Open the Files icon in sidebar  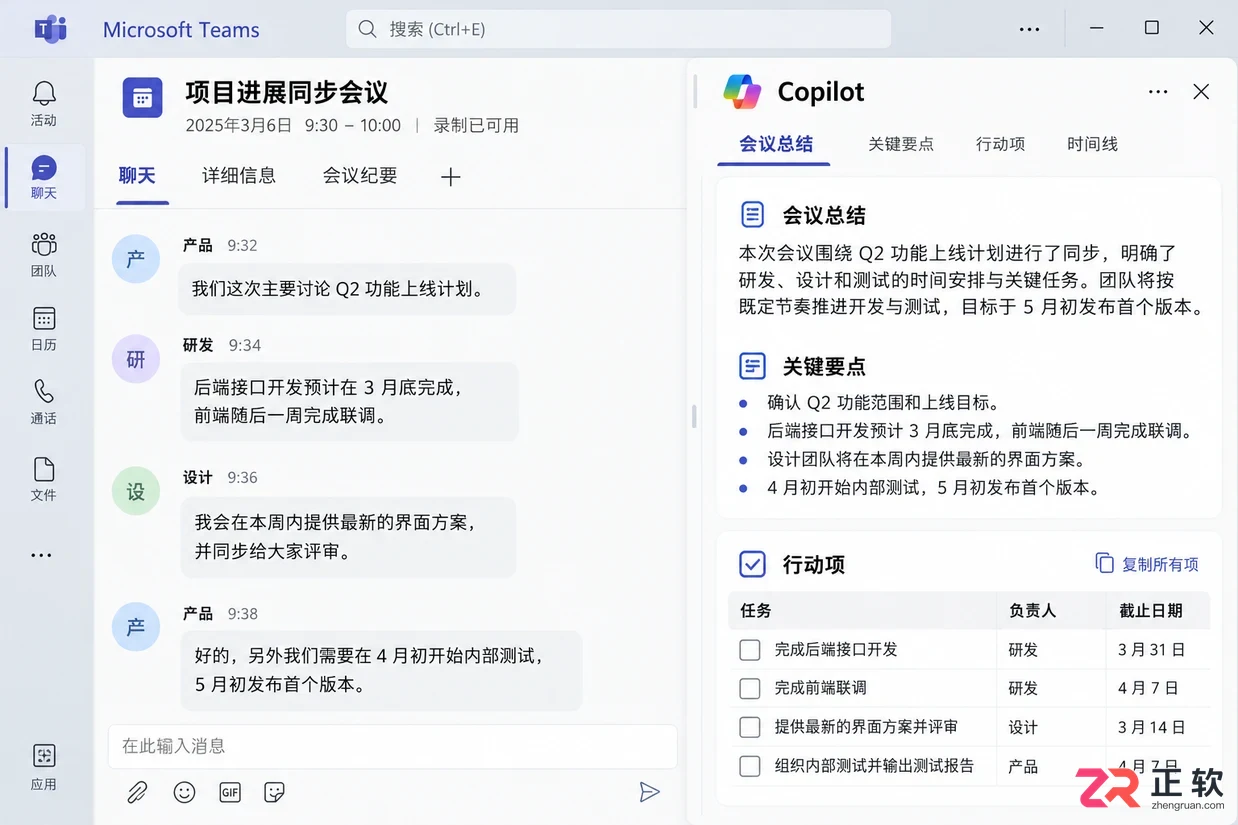click(x=44, y=469)
